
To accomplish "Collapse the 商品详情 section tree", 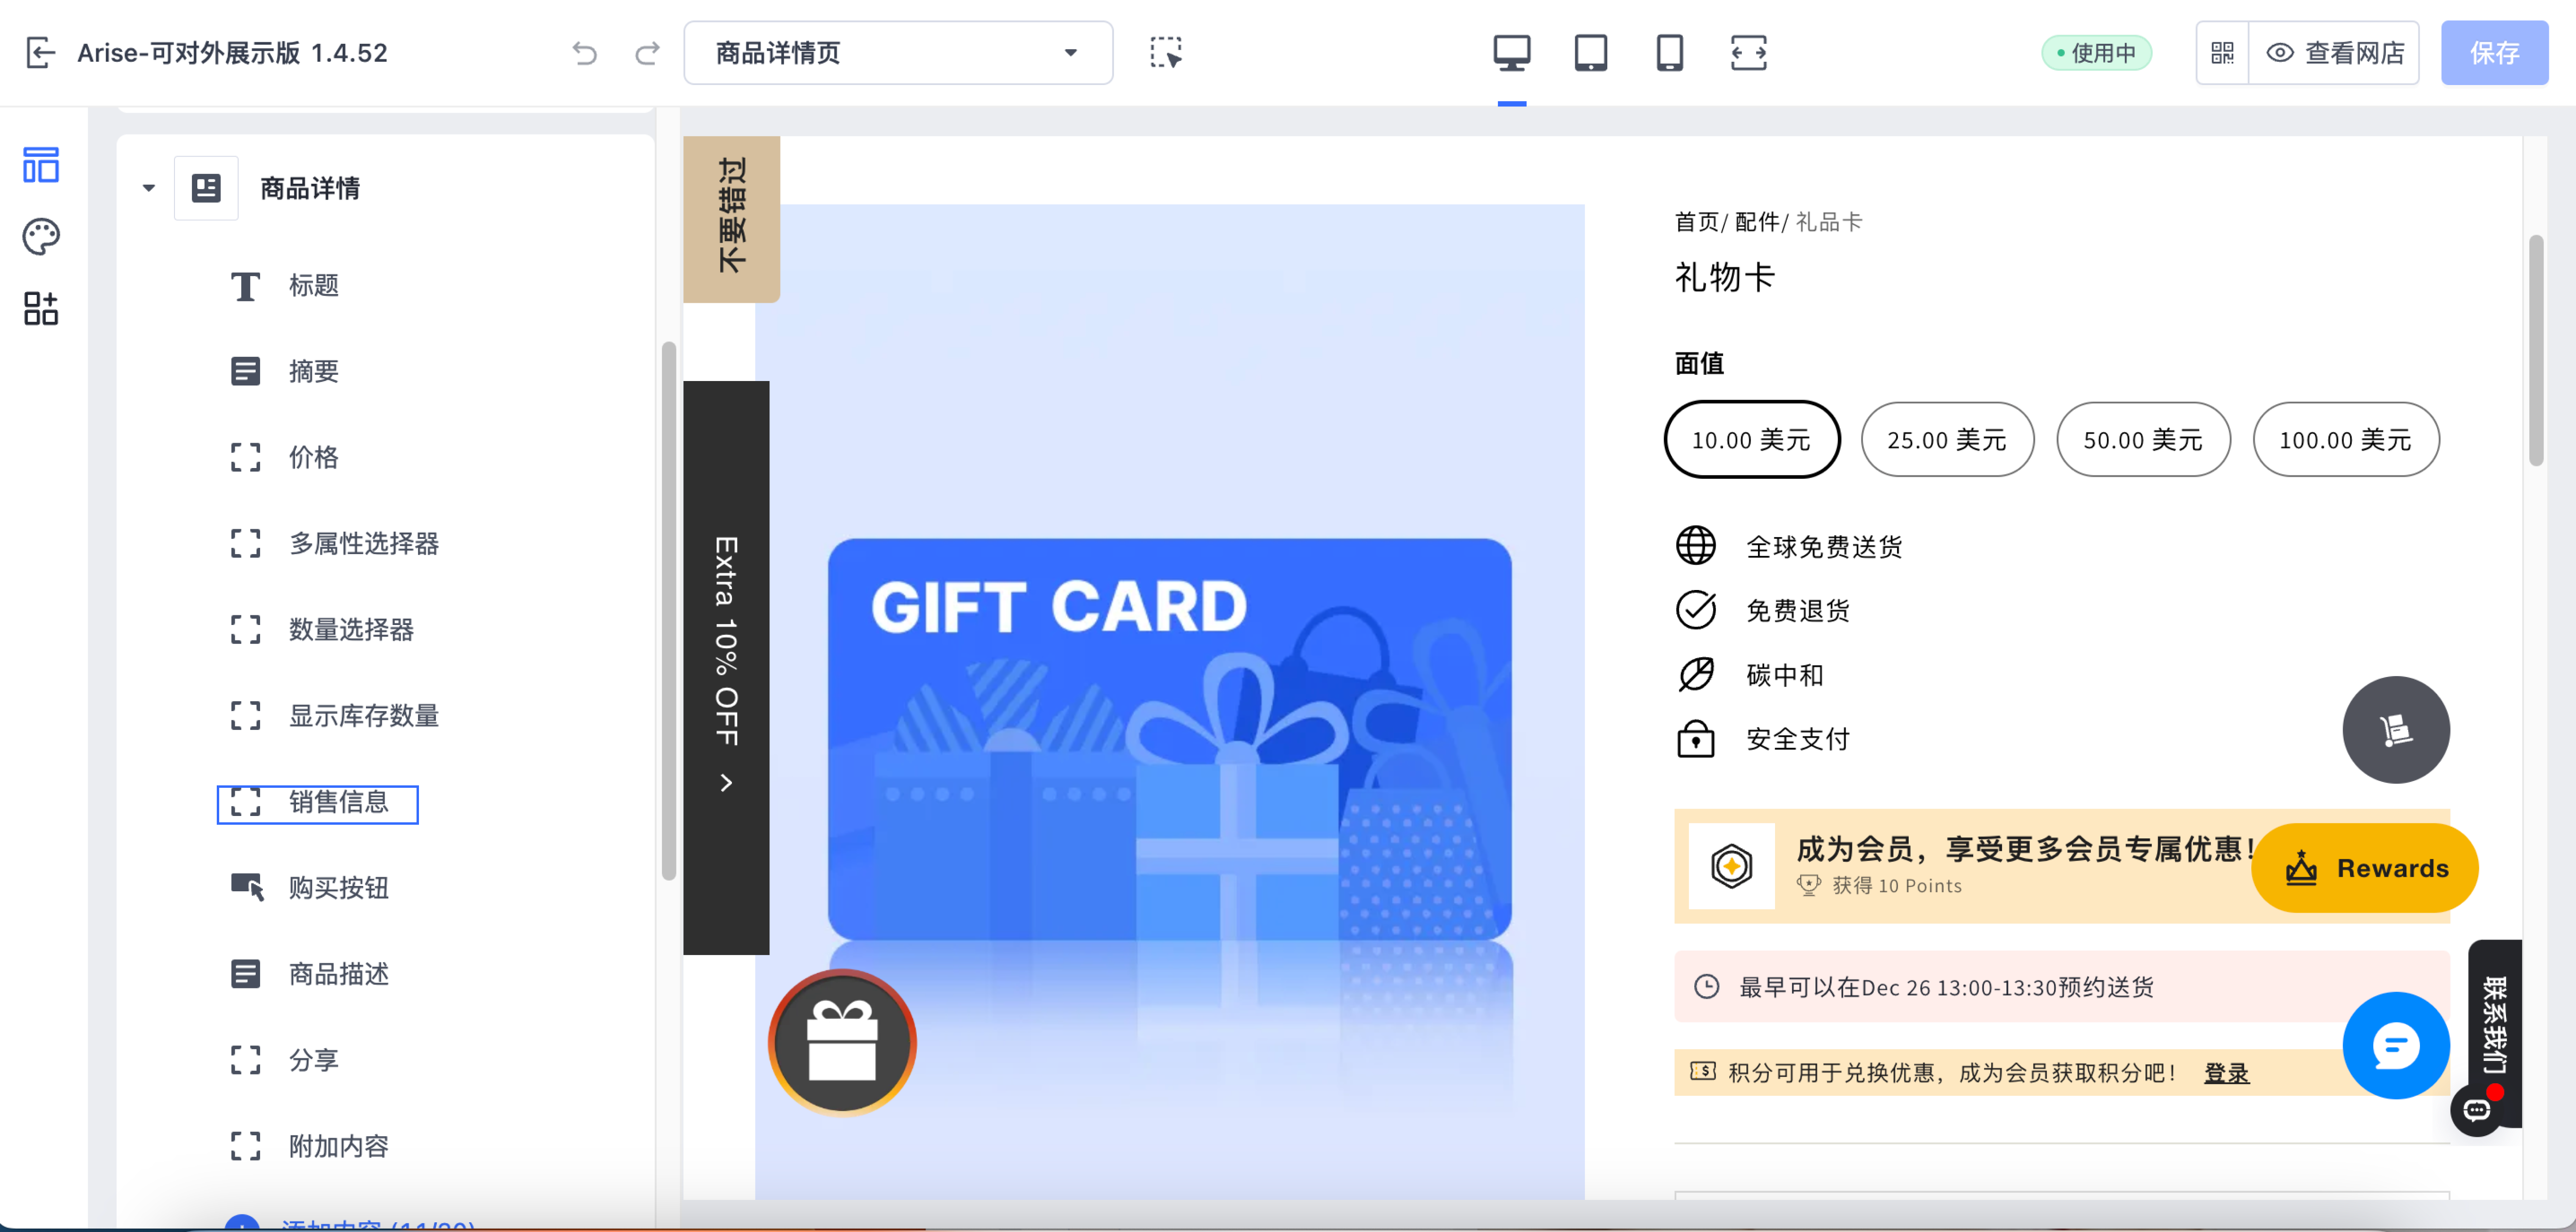I will [149, 188].
